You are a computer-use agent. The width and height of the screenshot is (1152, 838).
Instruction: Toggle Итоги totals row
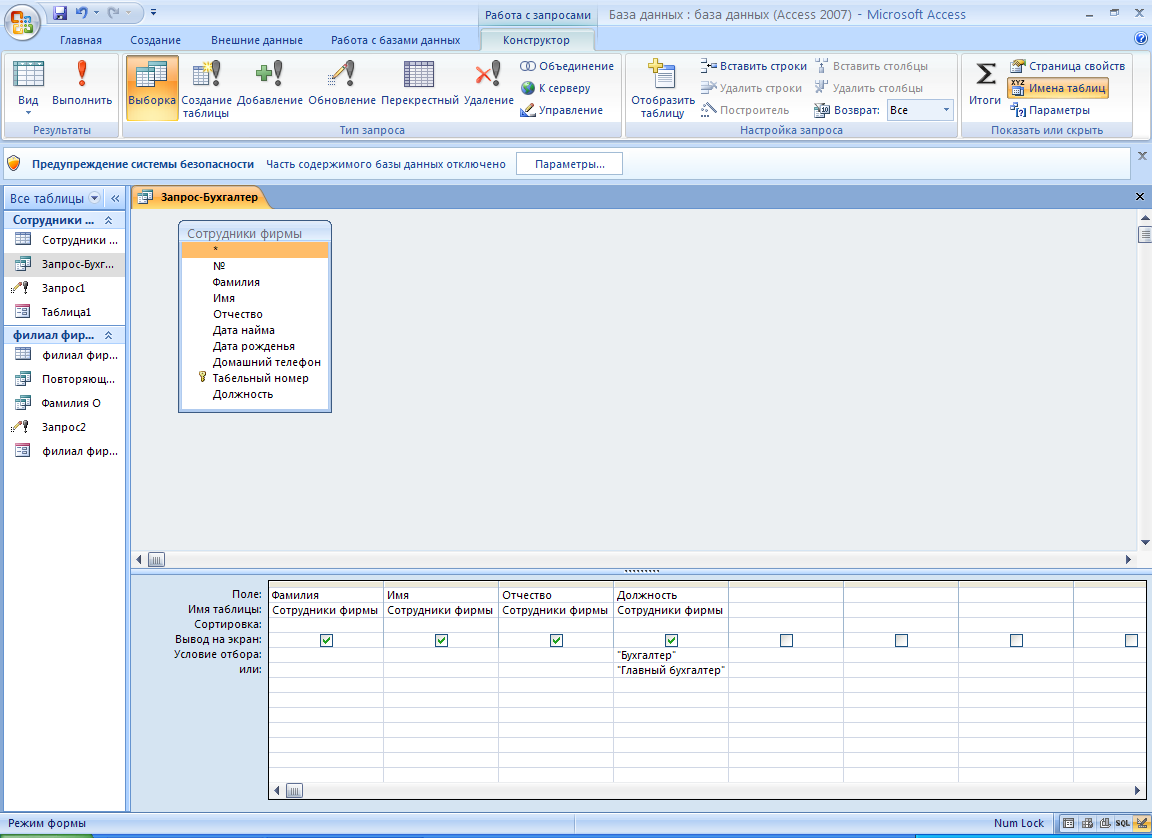pyautogui.click(x=984, y=85)
